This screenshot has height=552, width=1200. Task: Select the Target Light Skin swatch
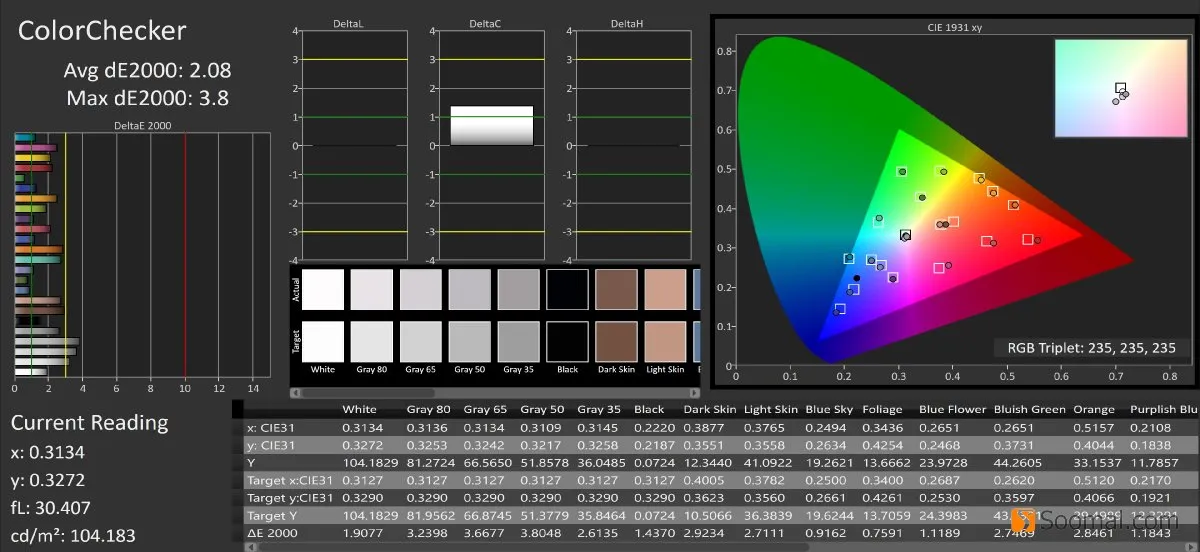pyautogui.click(x=666, y=341)
